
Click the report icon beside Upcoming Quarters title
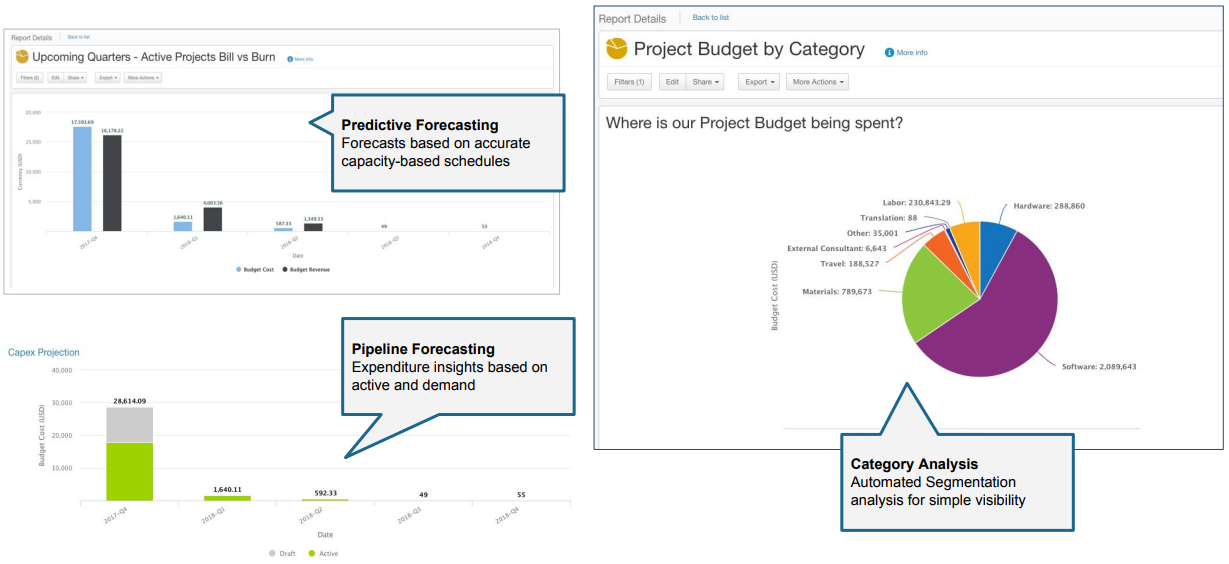coord(22,57)
